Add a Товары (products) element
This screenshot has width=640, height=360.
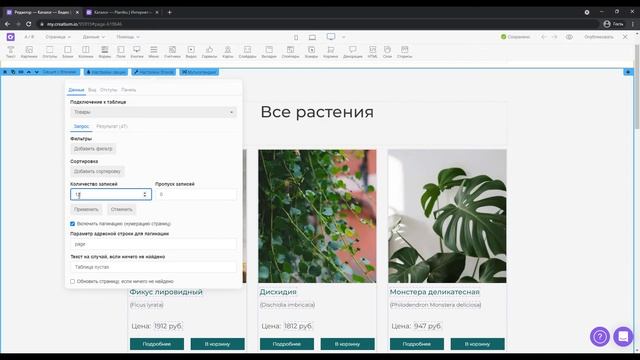[x=311, y=52]
